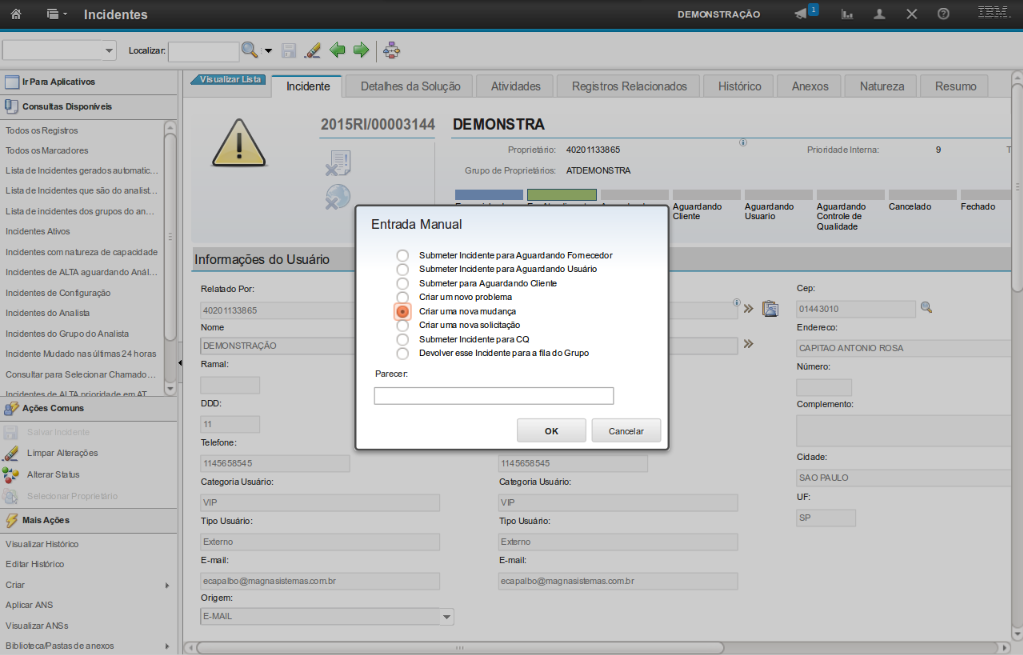The height and width of the screenshot is (655, 1023).
Task: Click Cancelar in the dialog
Action: [626, 431]
